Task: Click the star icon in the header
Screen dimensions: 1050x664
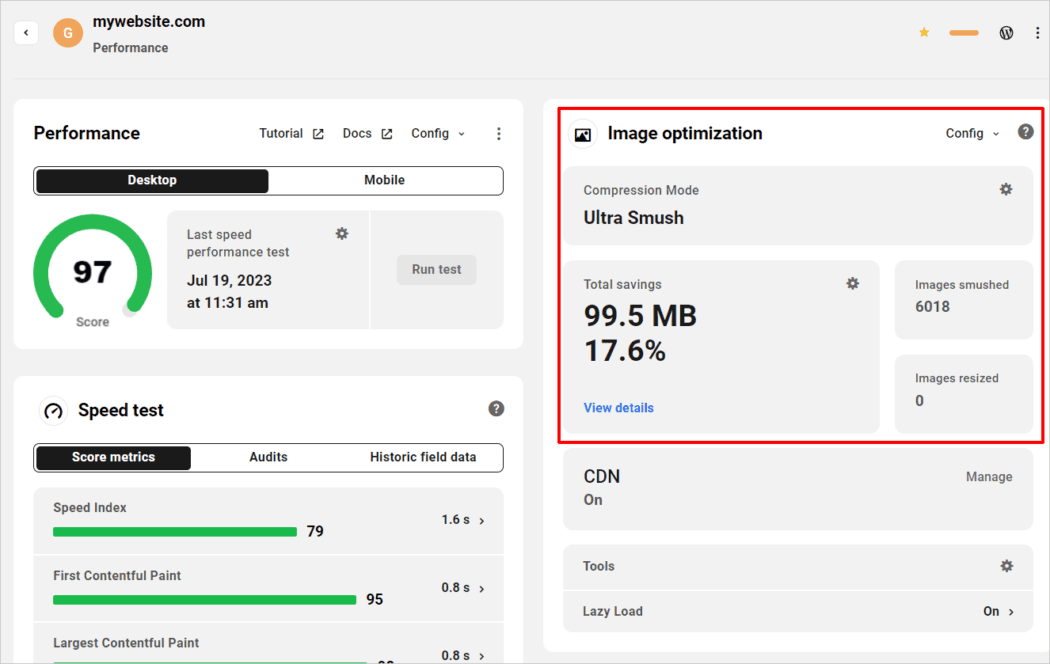Action: [923, 32]
